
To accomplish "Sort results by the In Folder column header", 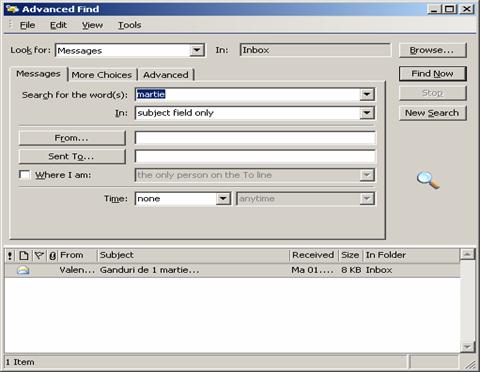I will (x=412, y=256).
